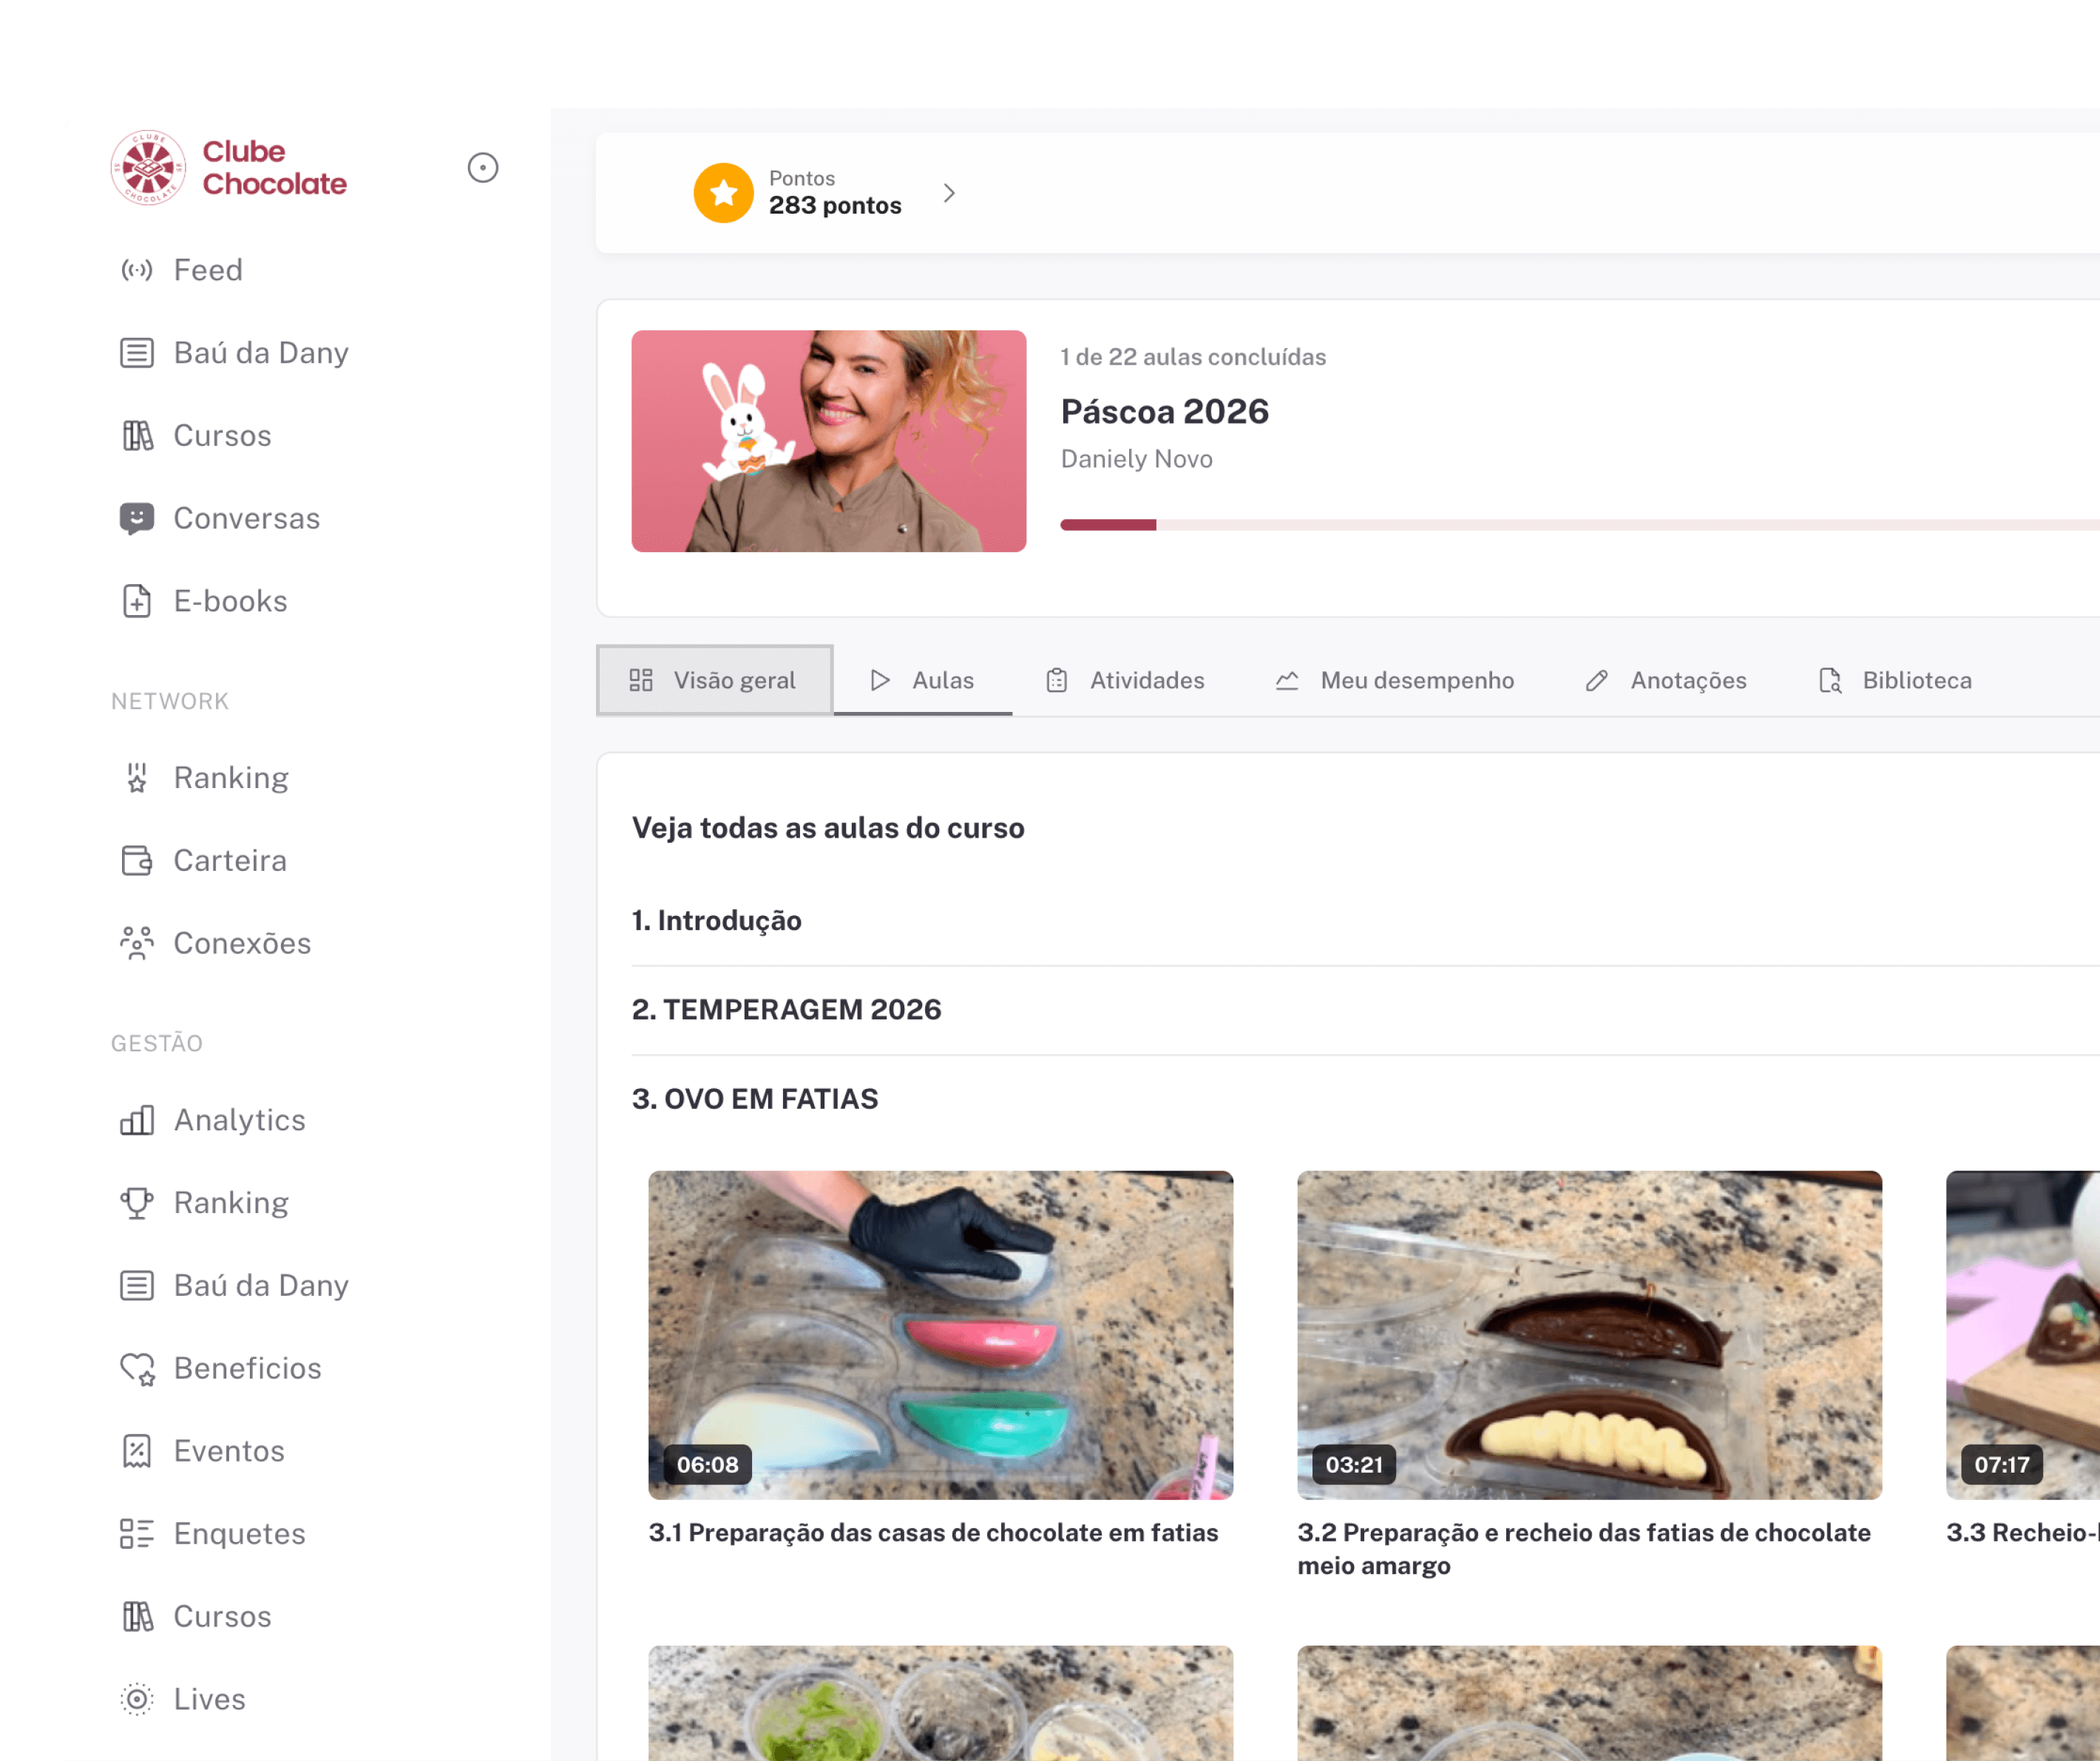The width and height of the screenshot is (2100, 1761).
Task: Open Ranking medal icon under NETWORK
Action: pos(137,778)
